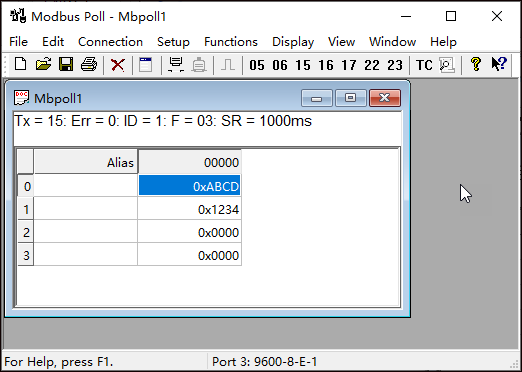Open function 06 write single register

click(280, 65)
